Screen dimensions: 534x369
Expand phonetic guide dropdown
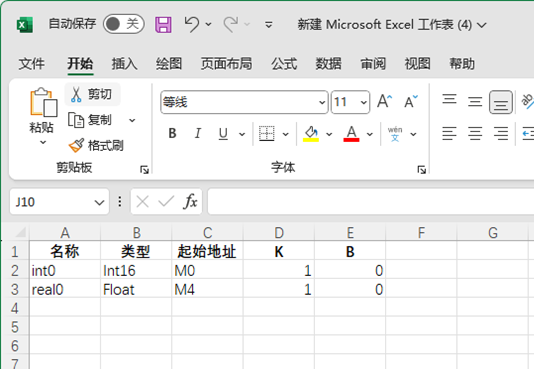(413, 134)
